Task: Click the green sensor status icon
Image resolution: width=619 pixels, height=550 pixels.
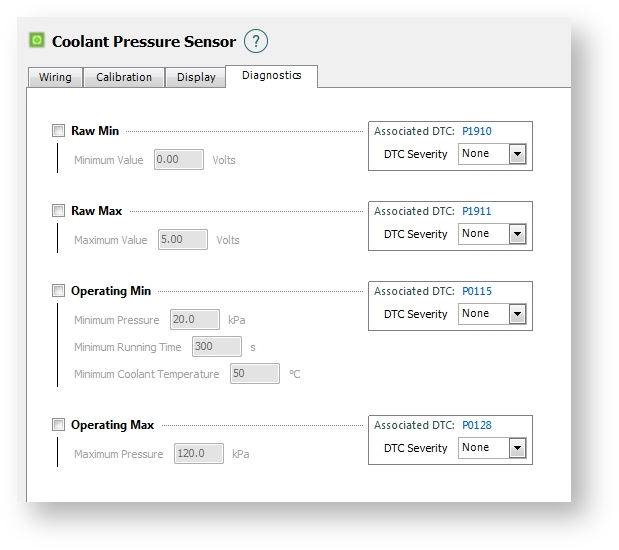Action: coord(37,41)
